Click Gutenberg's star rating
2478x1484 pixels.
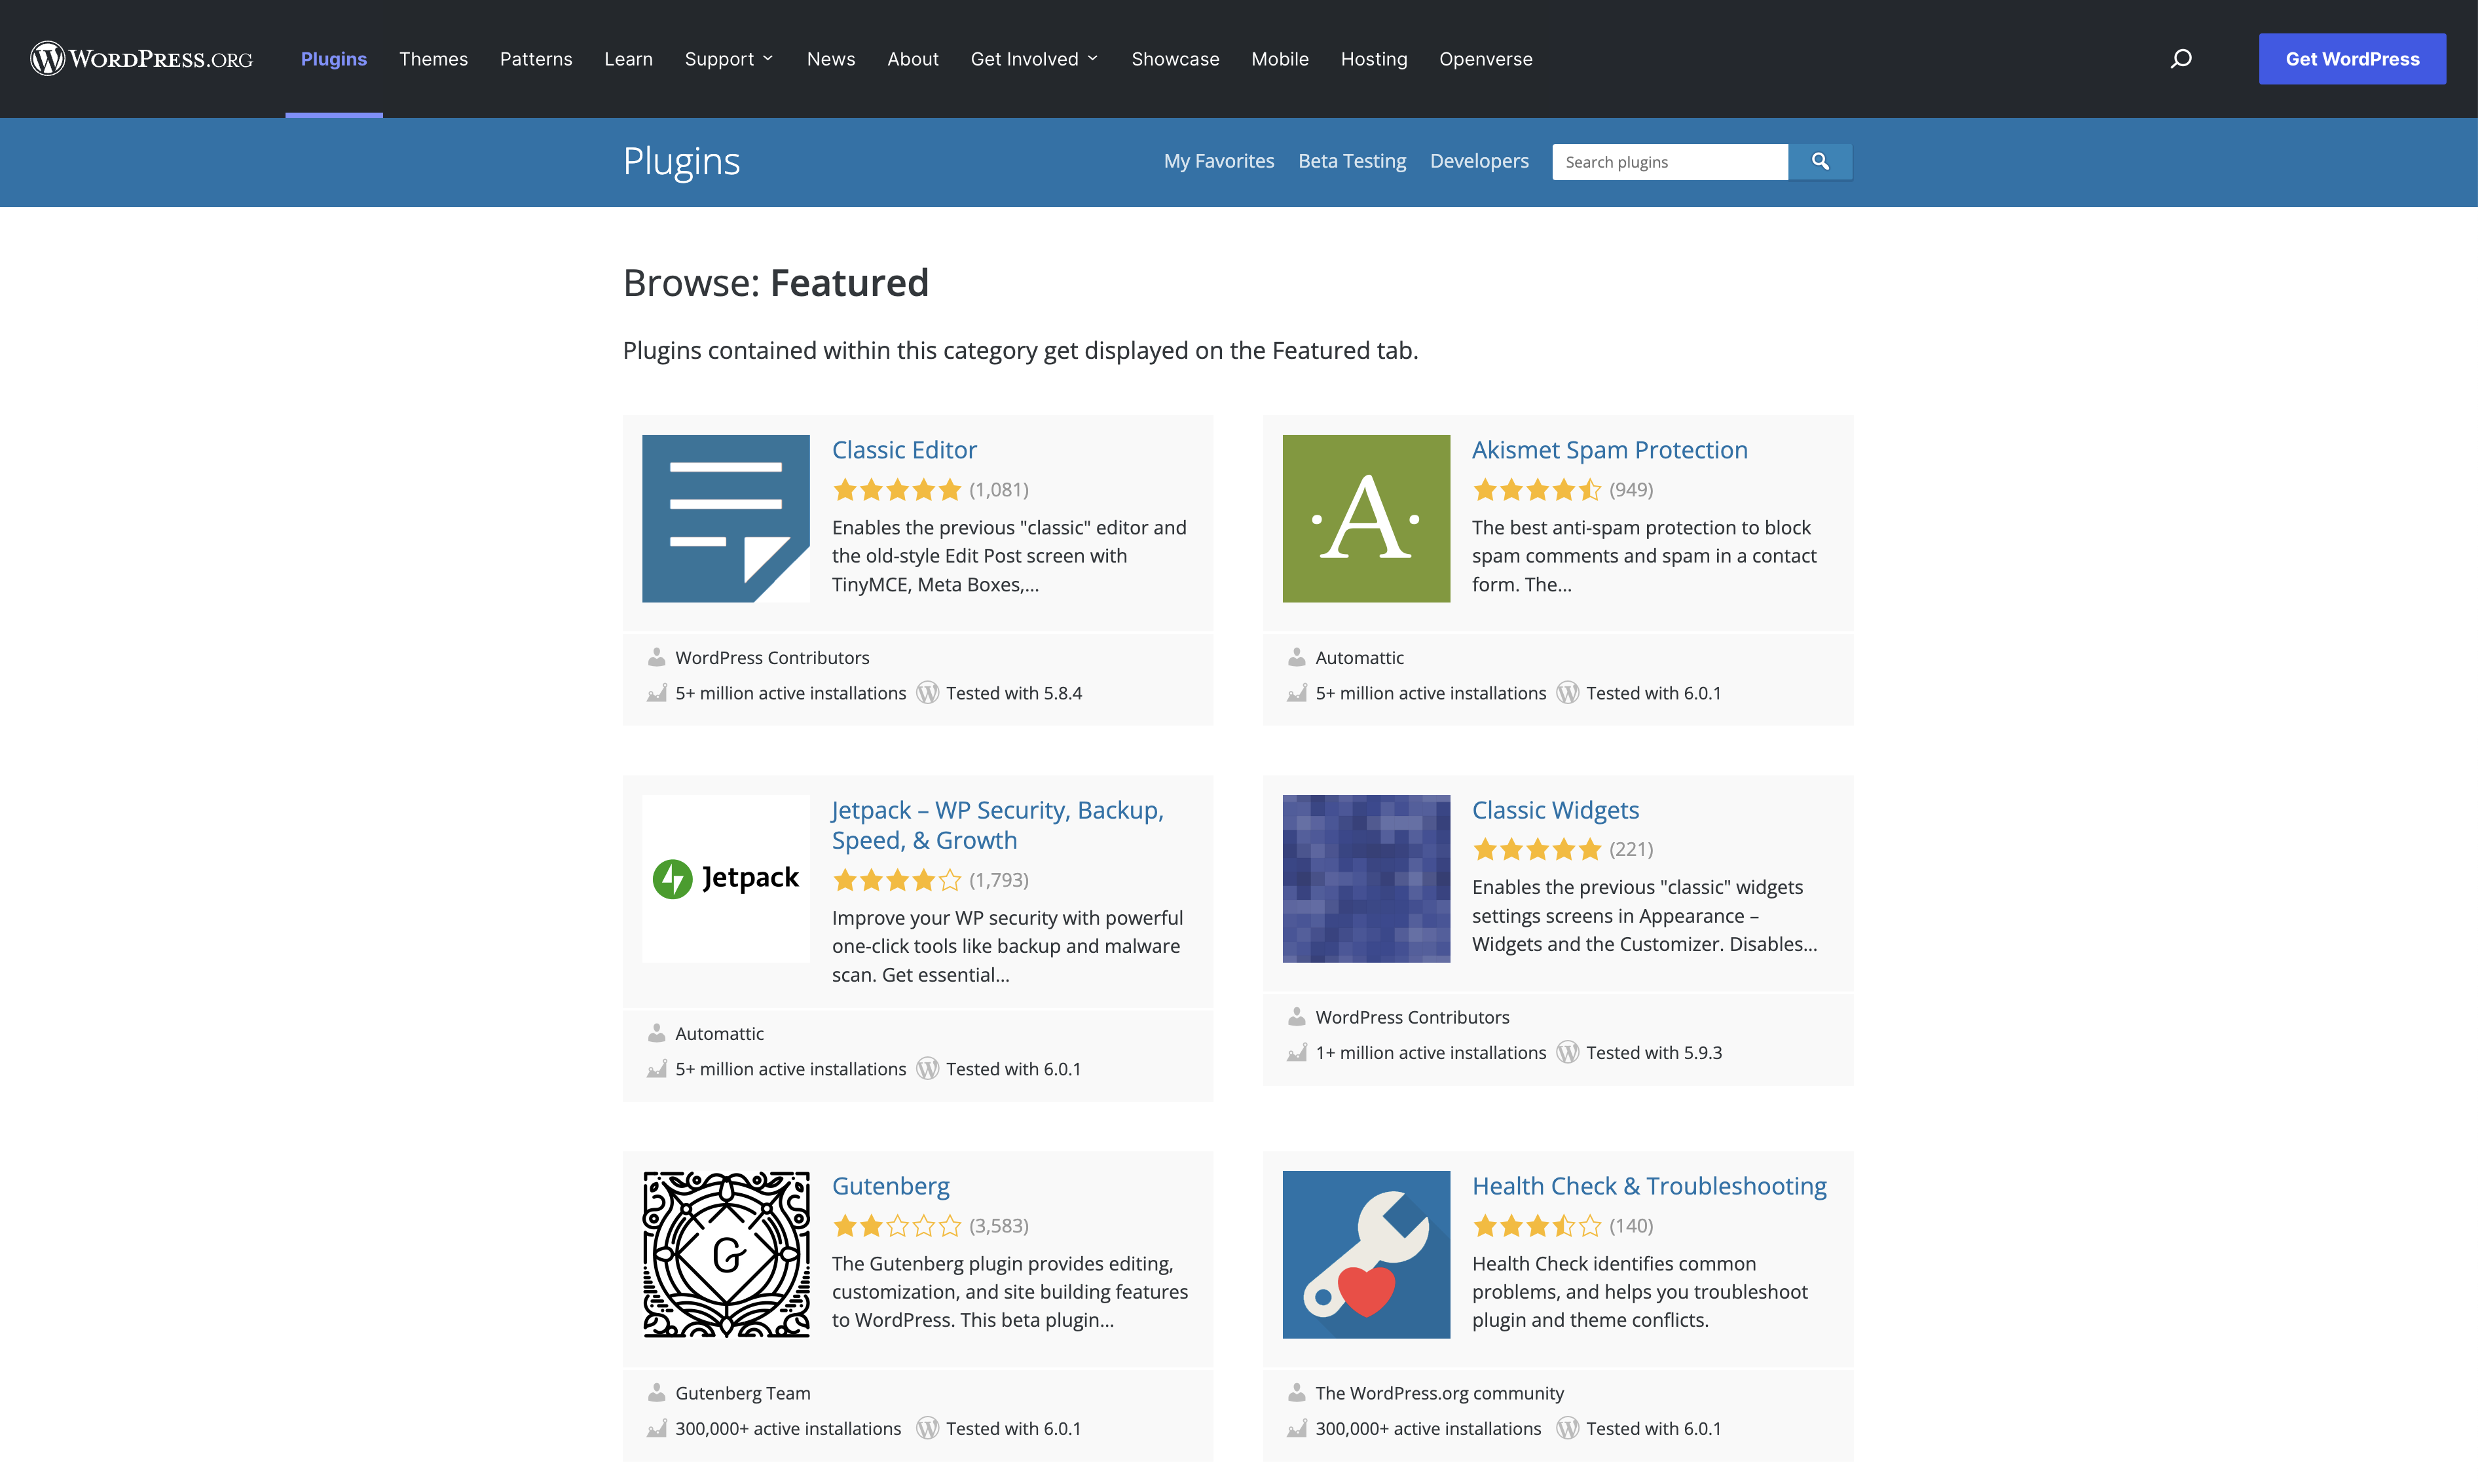[x=896, y=1226]
